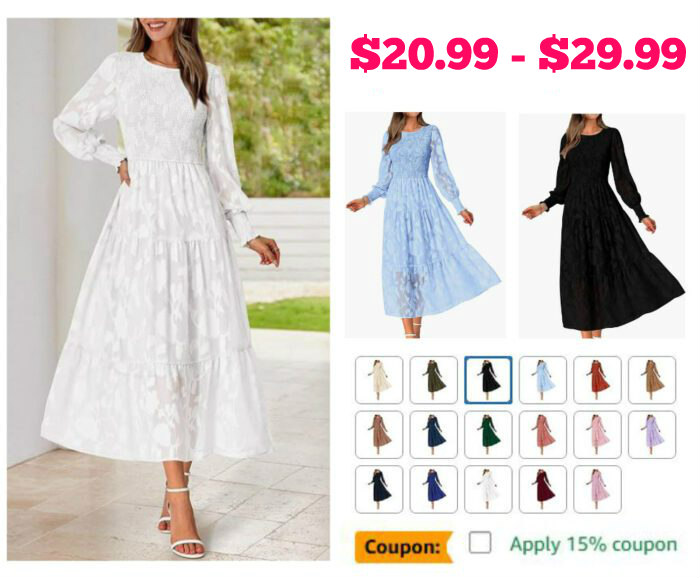This screenshot has height=578, width=700.
Task: Click the orange Coupon badge
Action: coord(404,547)
